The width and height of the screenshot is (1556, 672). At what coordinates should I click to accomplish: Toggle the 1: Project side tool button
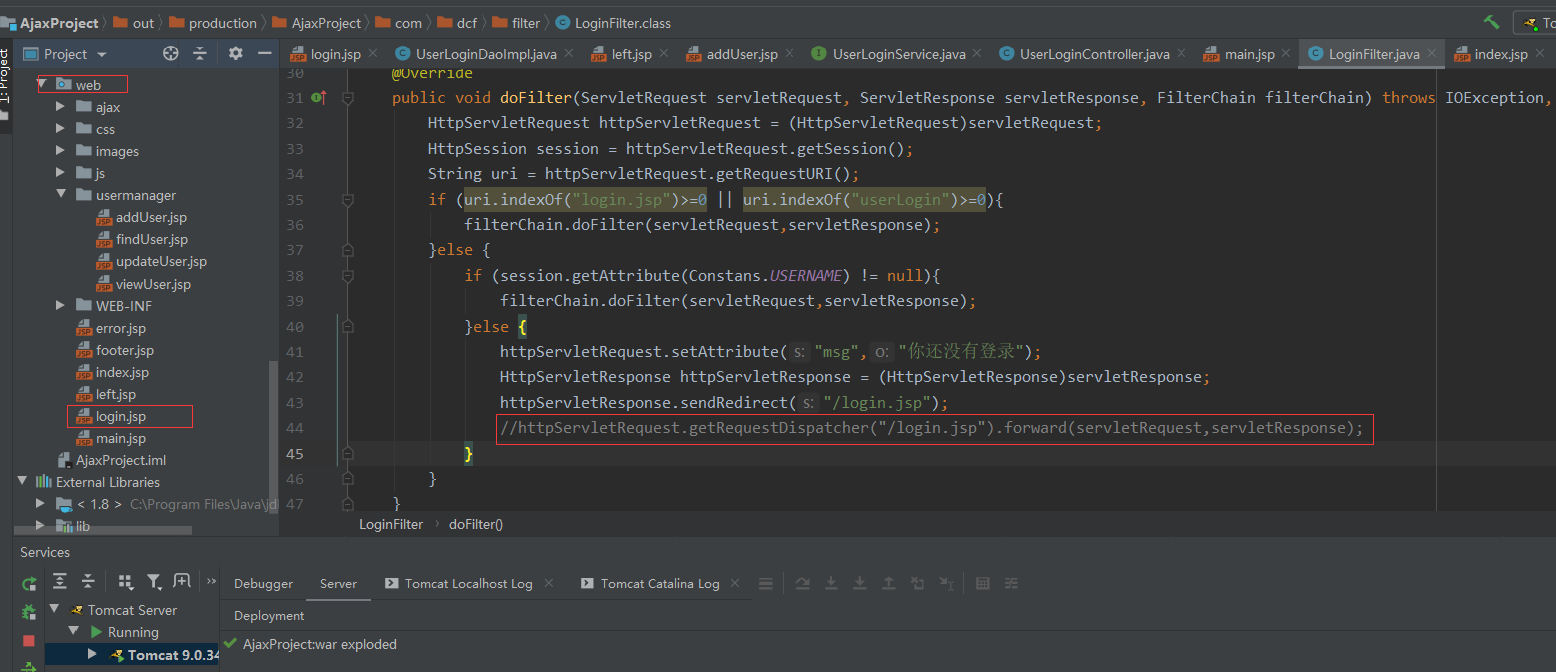coord(4,75)
